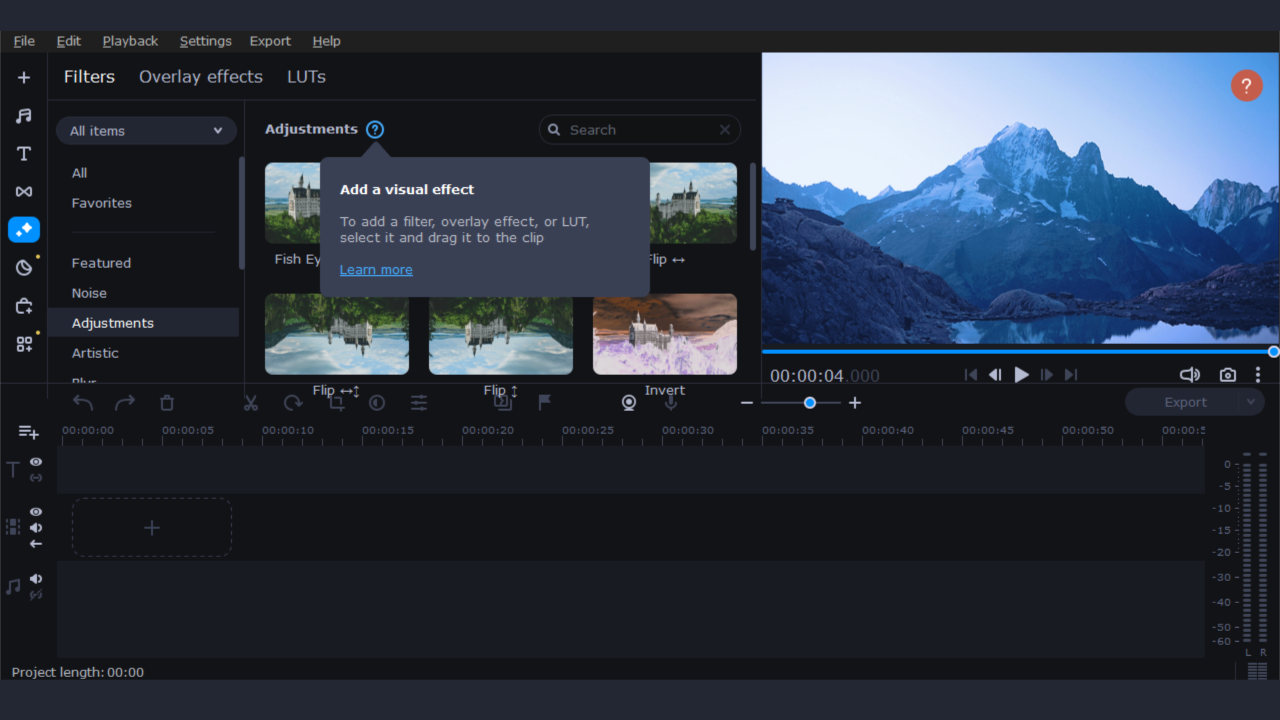Toggle video track visibility eye
This screenshot has width=1280, height=720.
(x=36, y=512)
